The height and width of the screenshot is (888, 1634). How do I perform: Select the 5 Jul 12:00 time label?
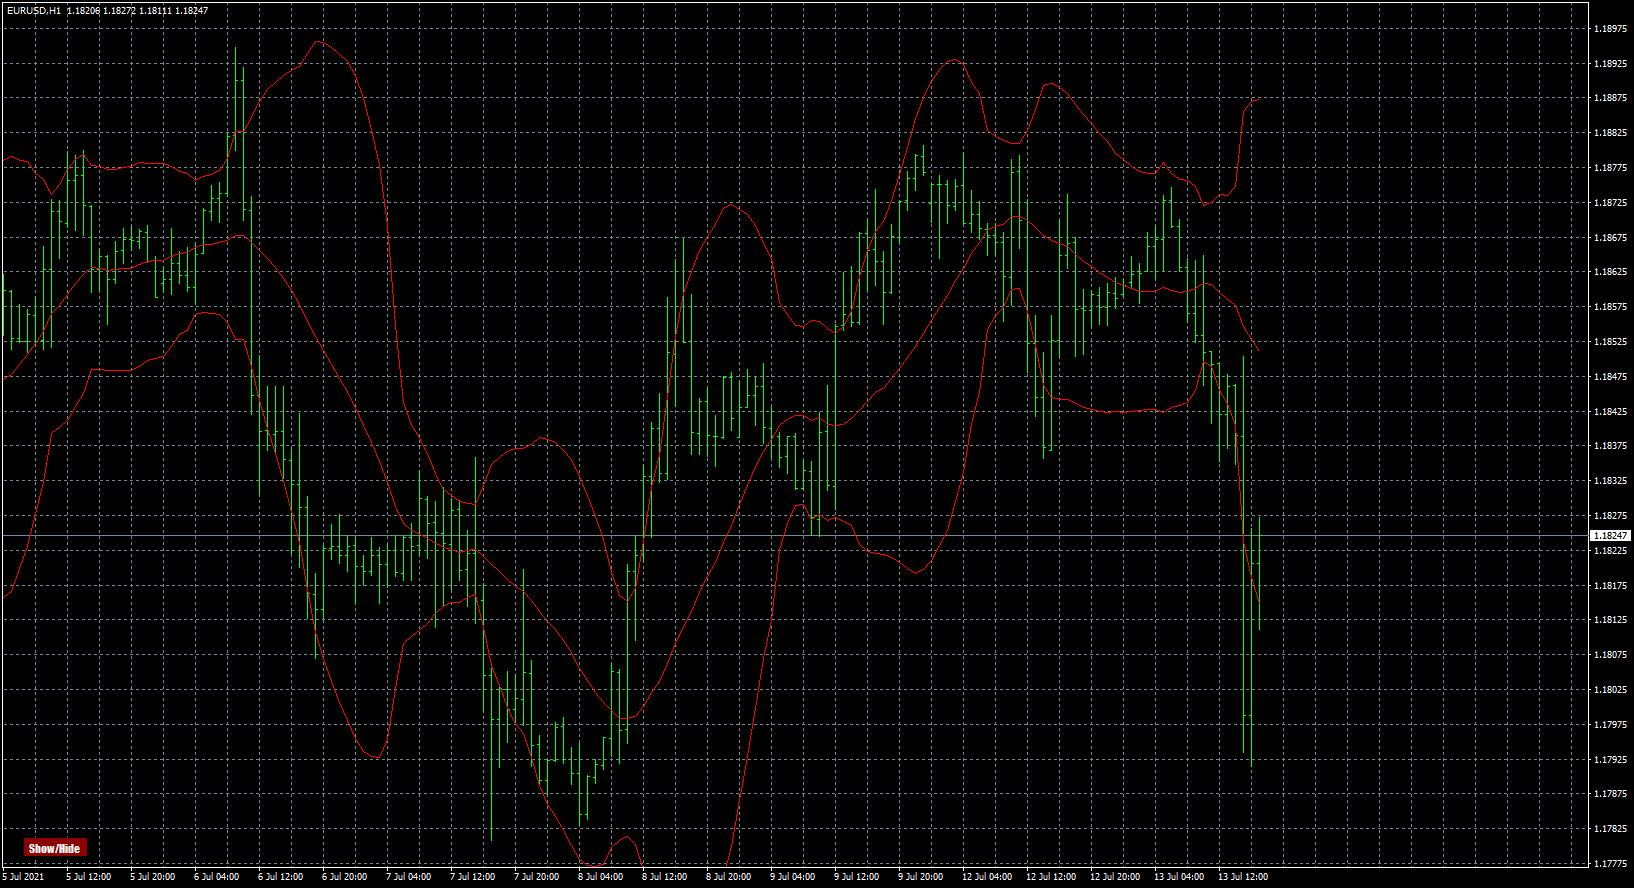tap(88, 877)
